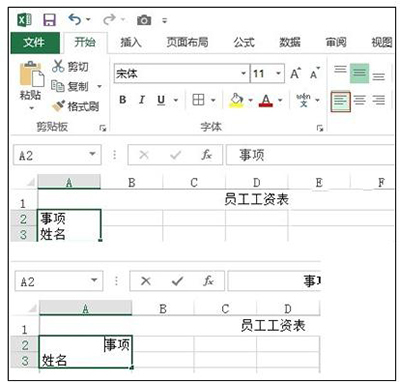Click upper formula bar containing 事项
Screen dimensions: 400x382
310,155
